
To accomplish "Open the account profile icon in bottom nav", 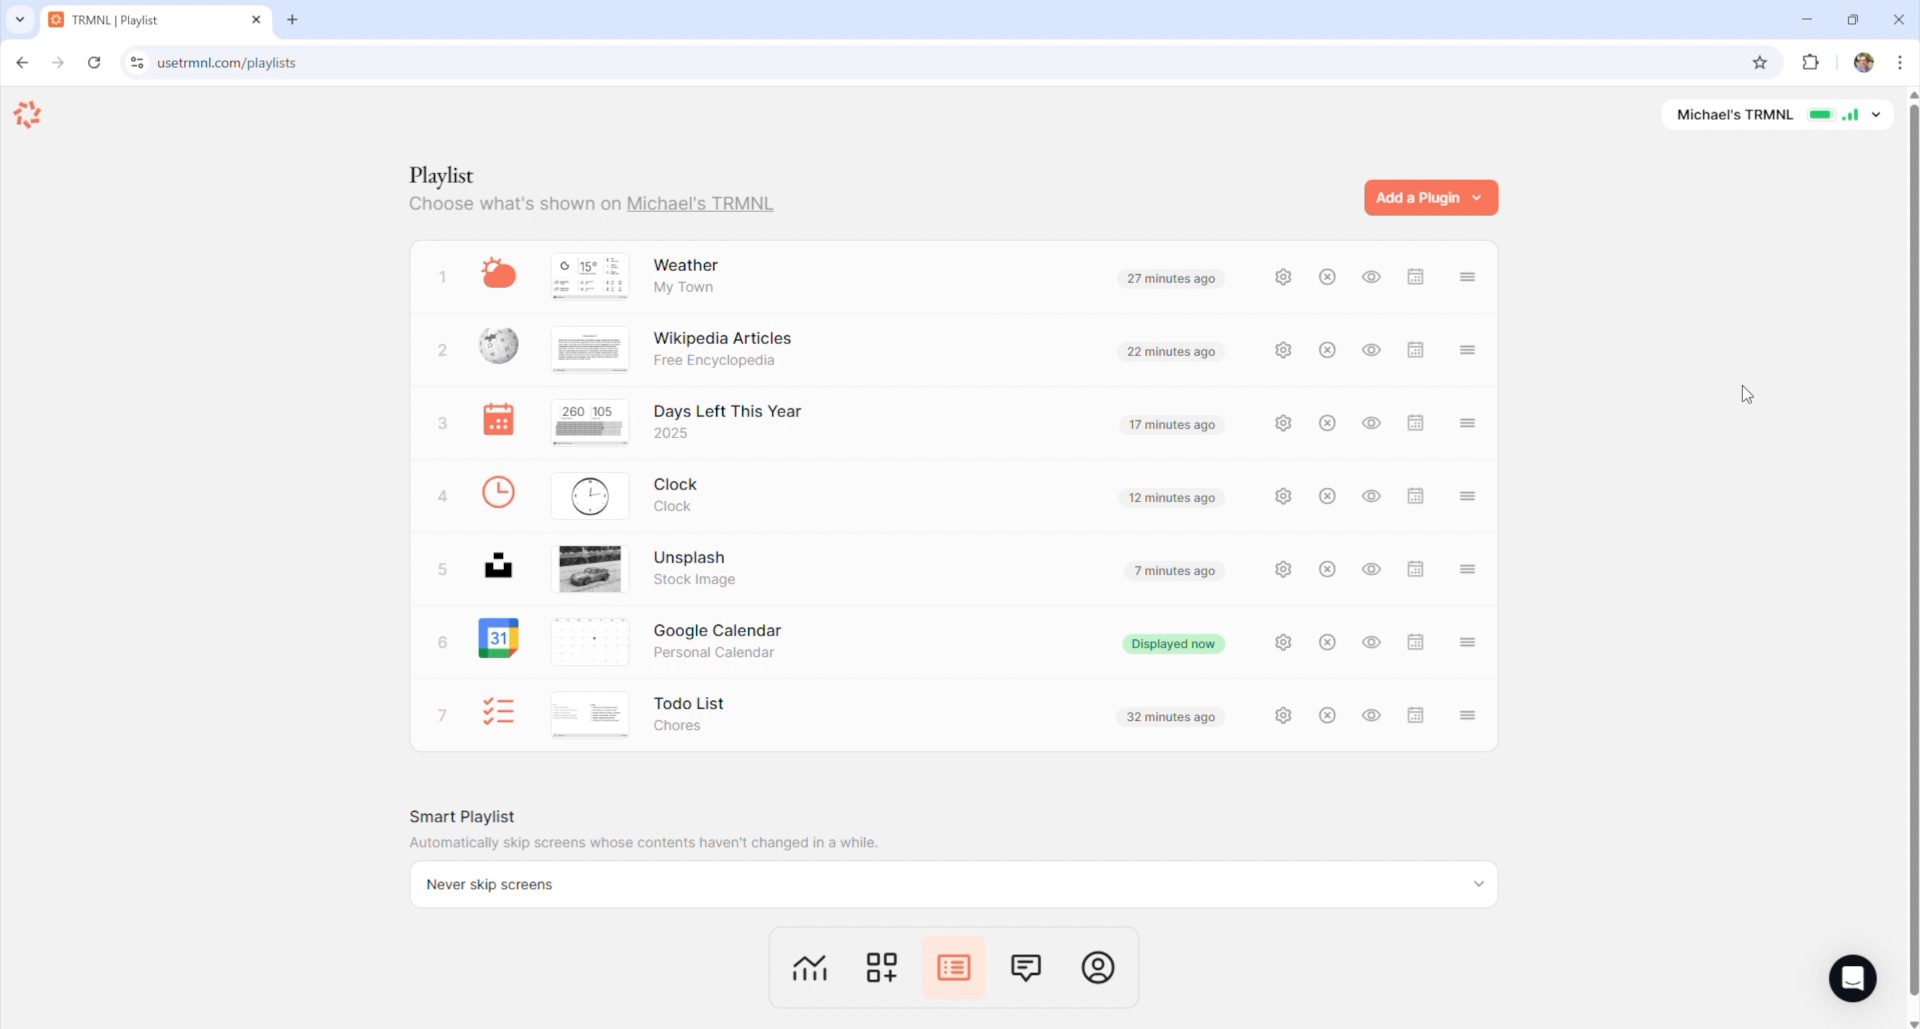I will 1097,967.
